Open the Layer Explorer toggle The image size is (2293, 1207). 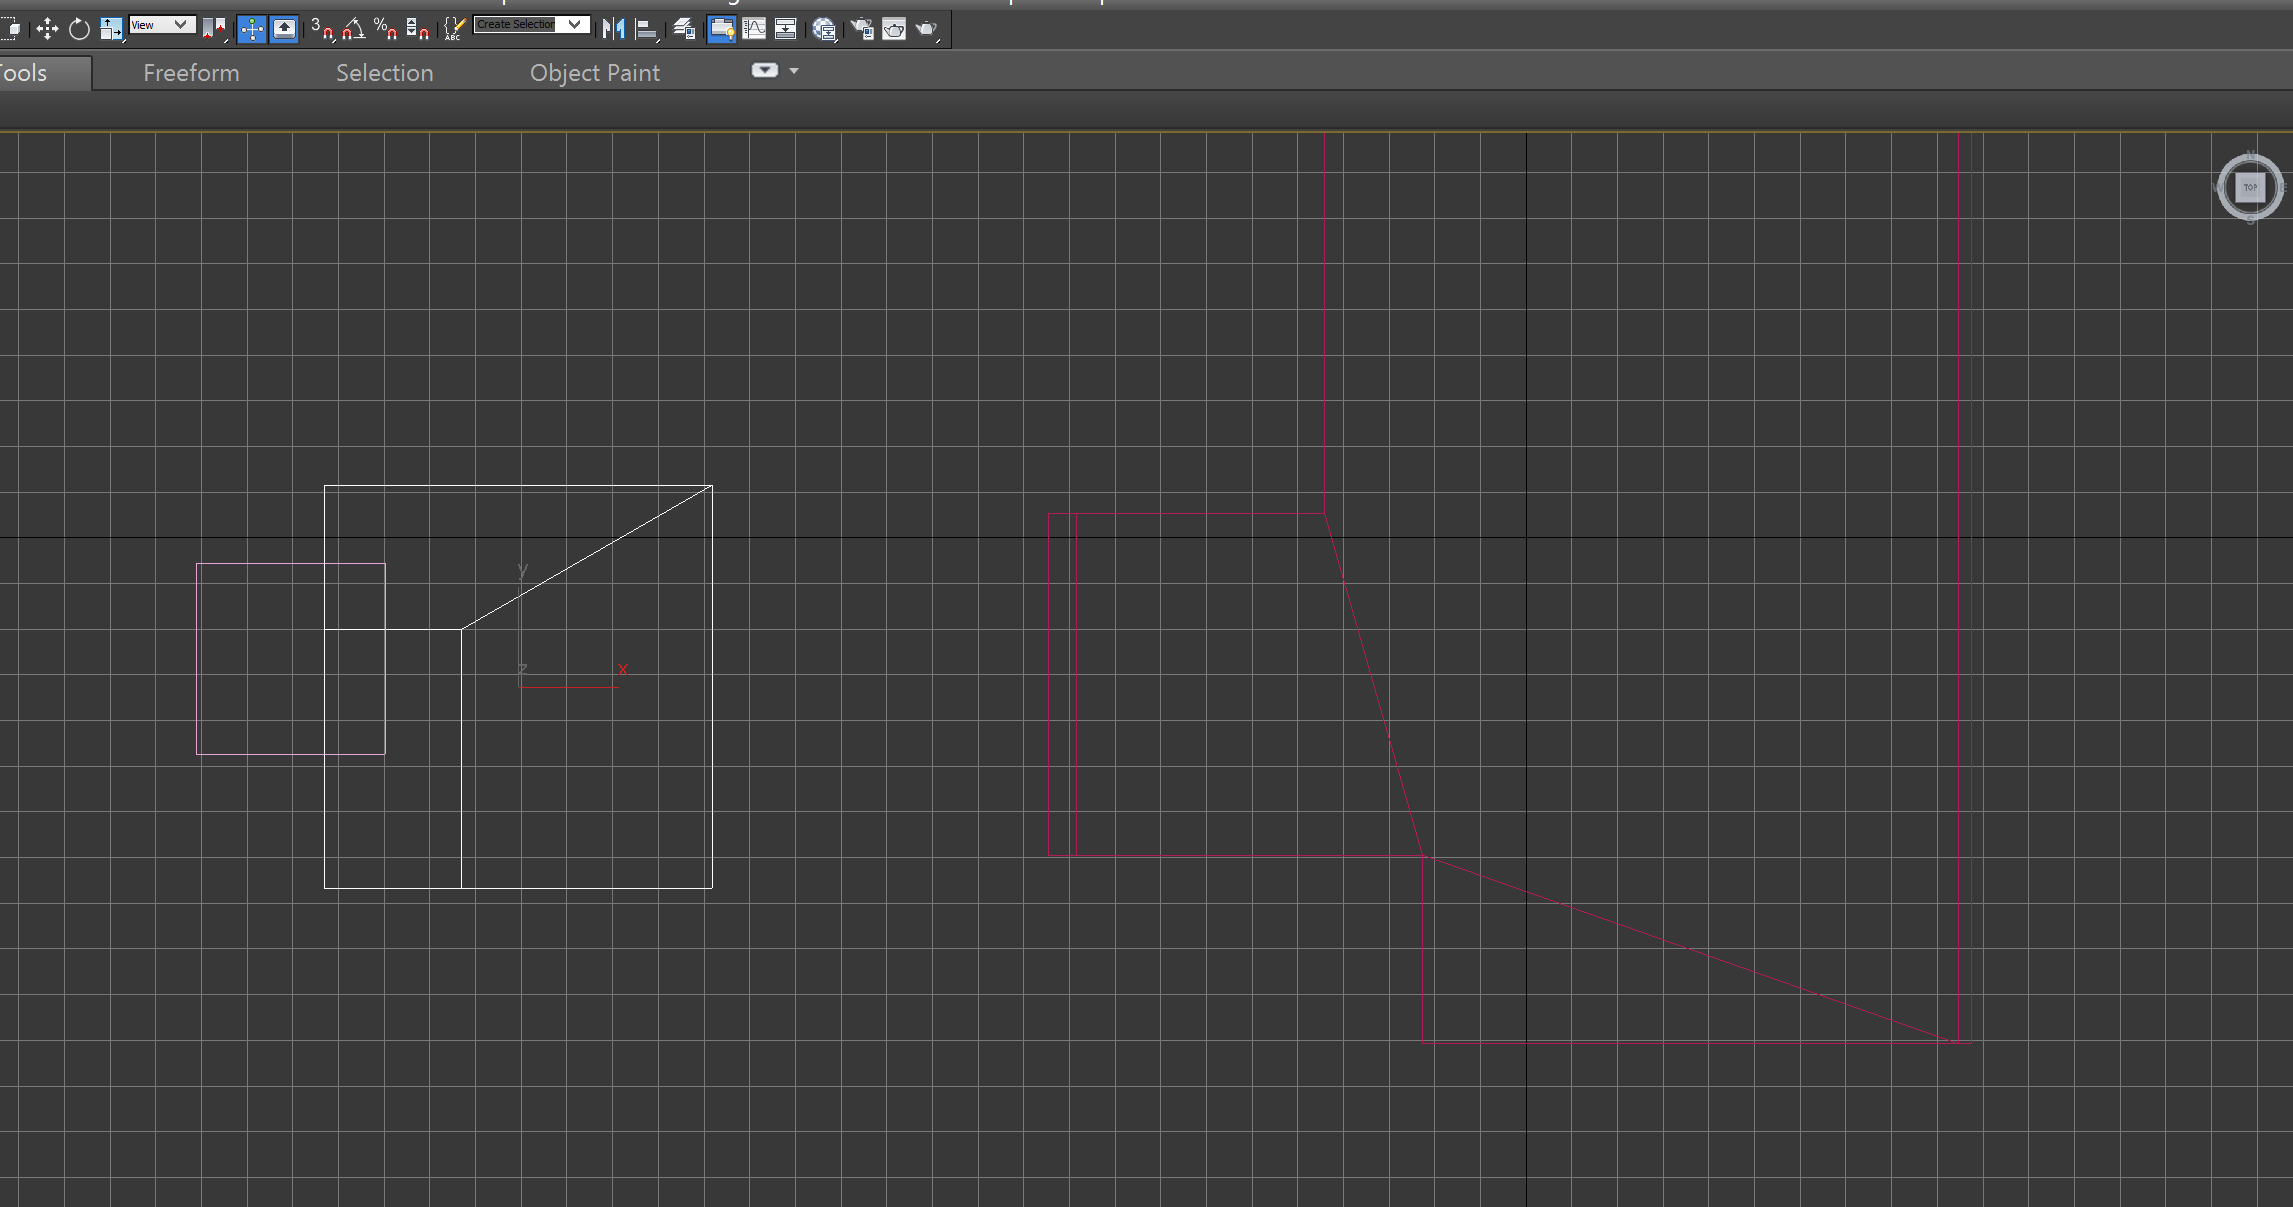(684, 29)
